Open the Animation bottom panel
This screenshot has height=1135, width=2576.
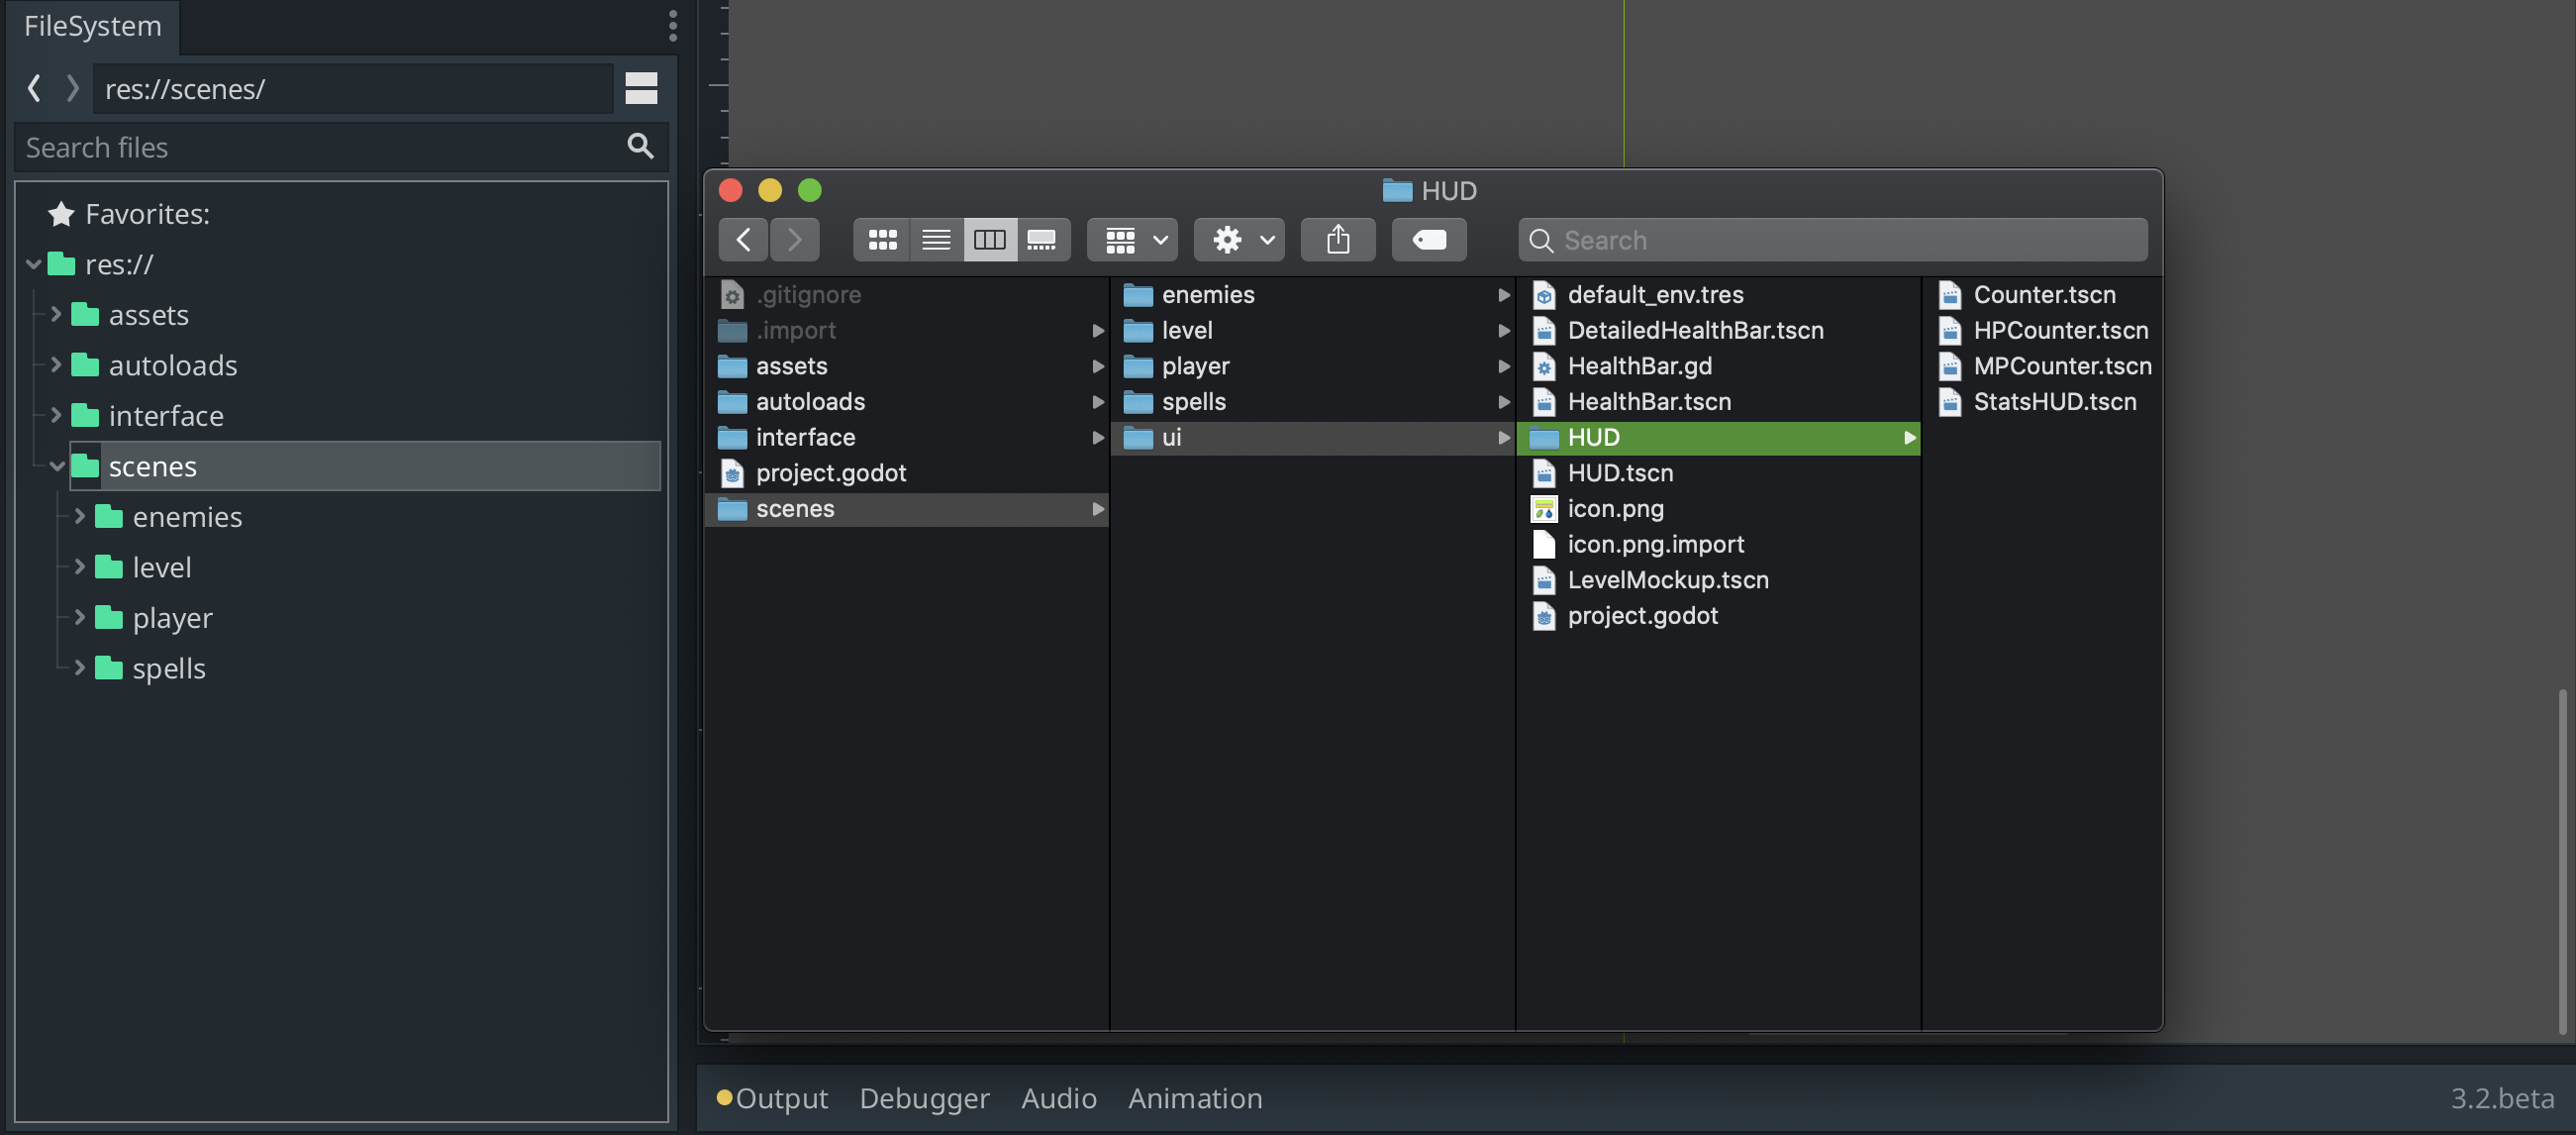click(1195, 1098)
